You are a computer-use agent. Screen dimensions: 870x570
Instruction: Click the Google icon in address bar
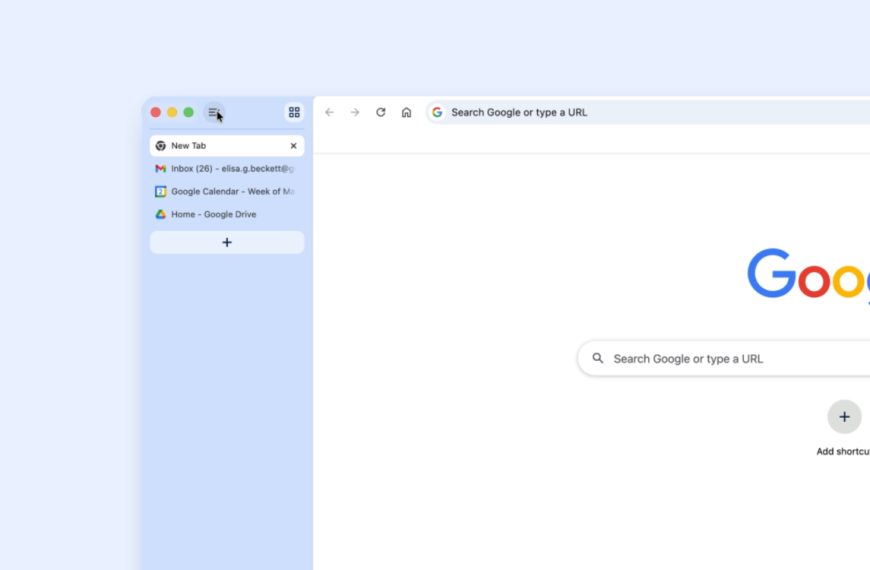(x=437, y=113)
